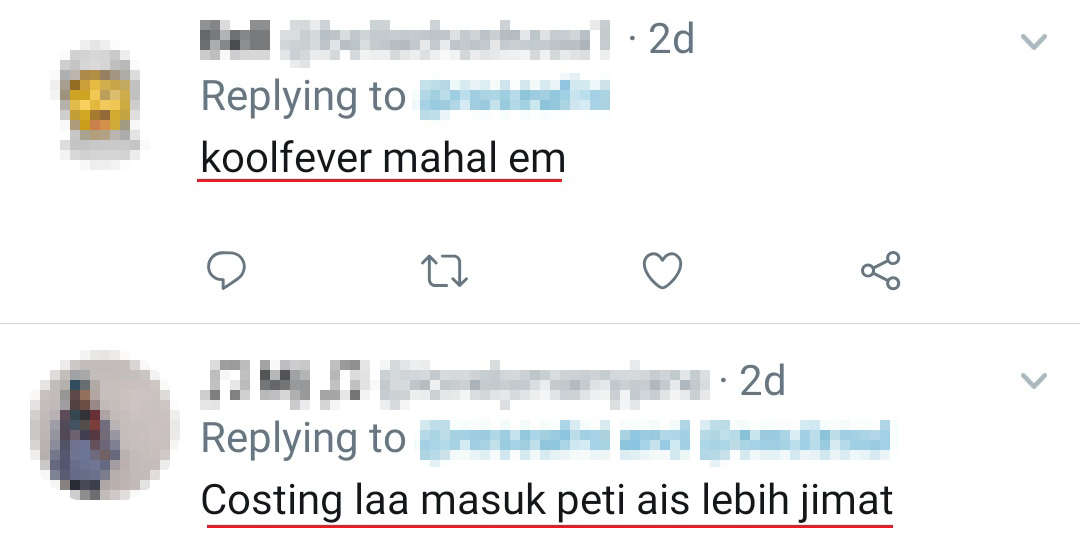Screen dimensions: 1080x560
Task: Open the blurred handle beside first tweet's name
Action: point(445,39)
